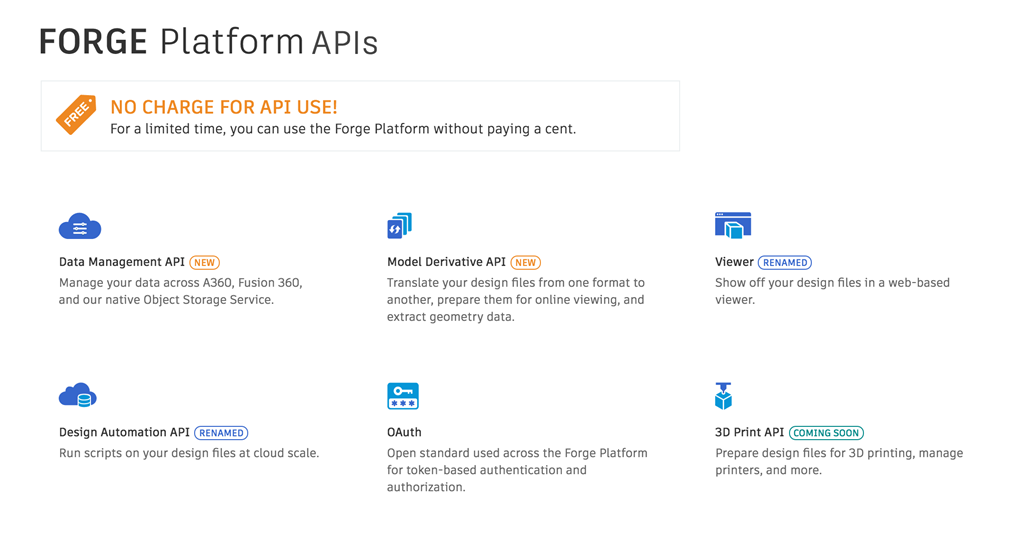Image resolution: width=1024 pixels, height=548 pixels.
Task: Click the Viewer browser cube icon
Action: coord(733,226)
